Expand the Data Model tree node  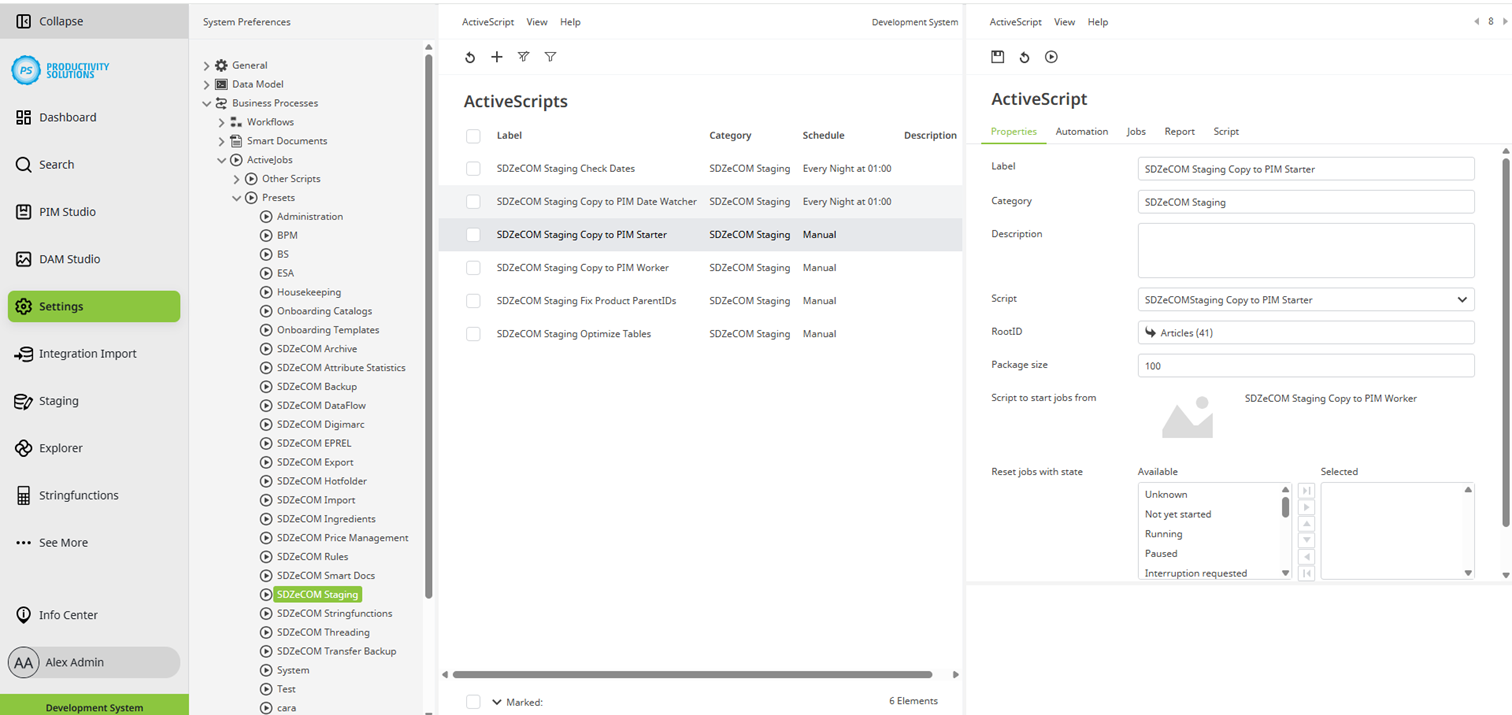(x=207, y=85)
